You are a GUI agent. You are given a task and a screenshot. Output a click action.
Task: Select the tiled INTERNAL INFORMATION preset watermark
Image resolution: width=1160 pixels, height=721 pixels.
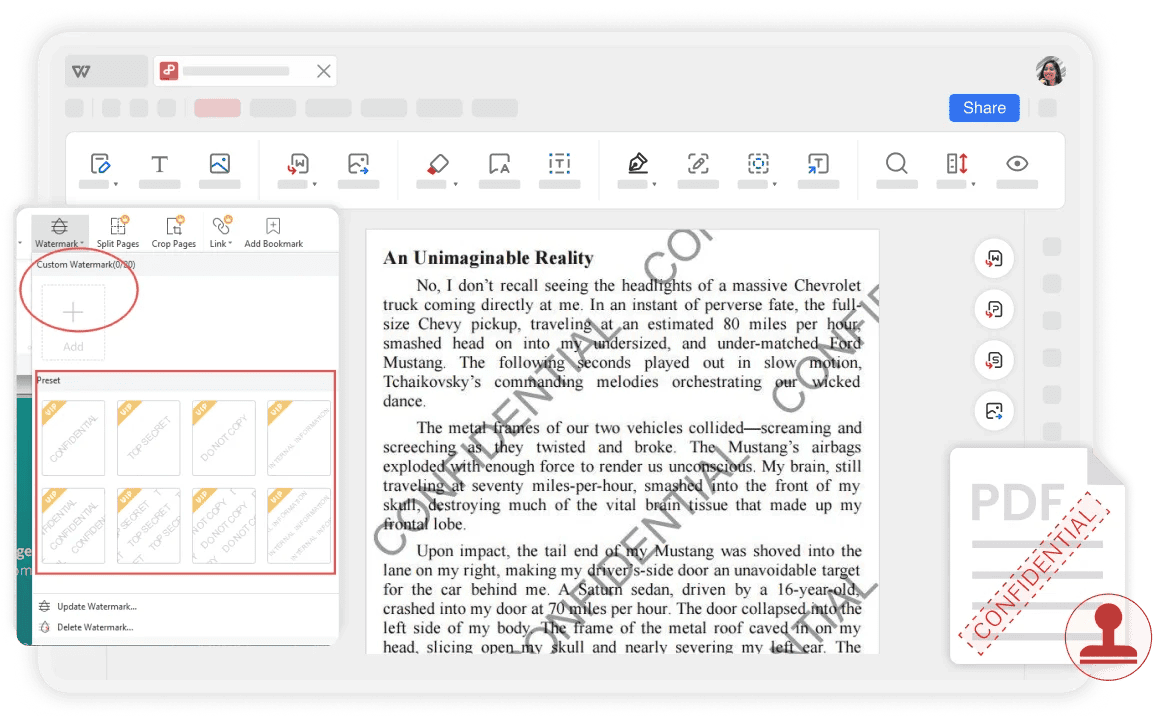[x=299, y=526]
